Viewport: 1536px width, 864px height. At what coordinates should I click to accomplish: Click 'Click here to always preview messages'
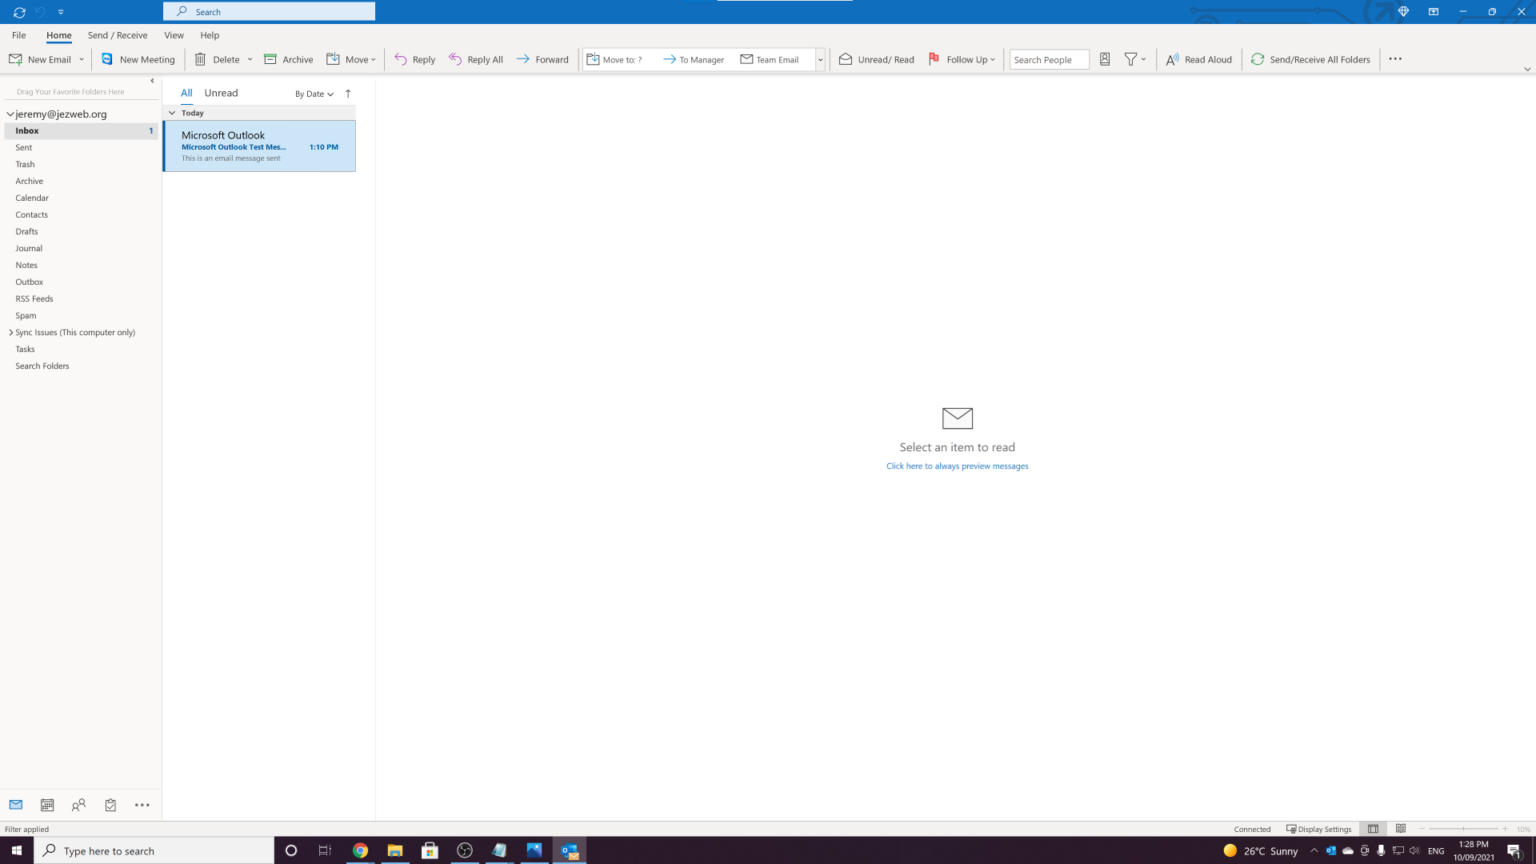(x=957, y=466)
